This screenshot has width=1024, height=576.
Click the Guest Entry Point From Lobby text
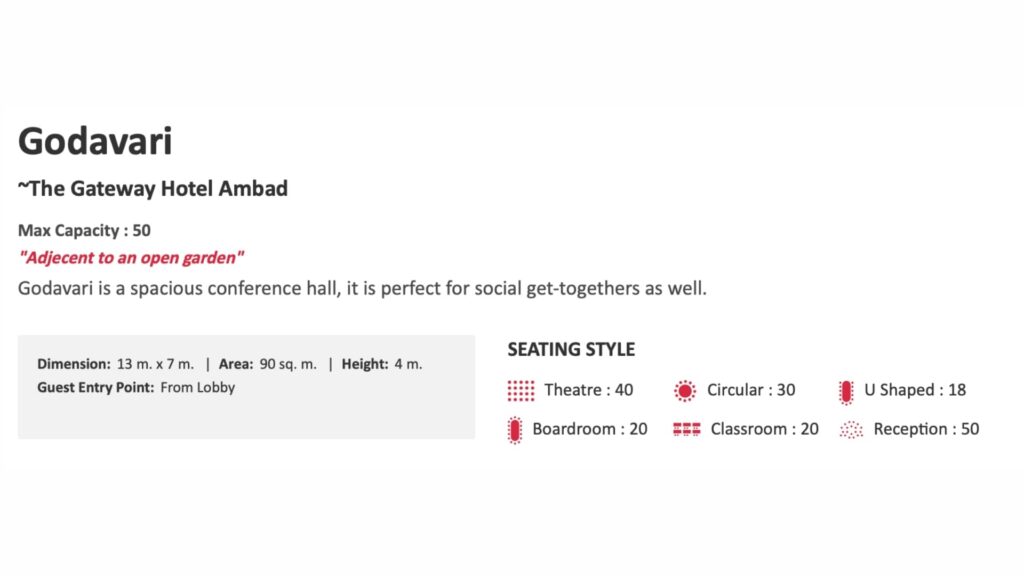(x=136, y=387)
